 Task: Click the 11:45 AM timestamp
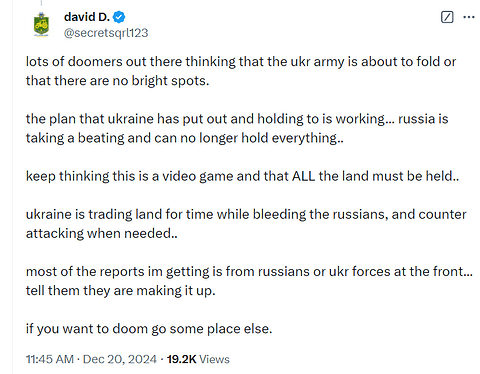[x=50, y=359]
